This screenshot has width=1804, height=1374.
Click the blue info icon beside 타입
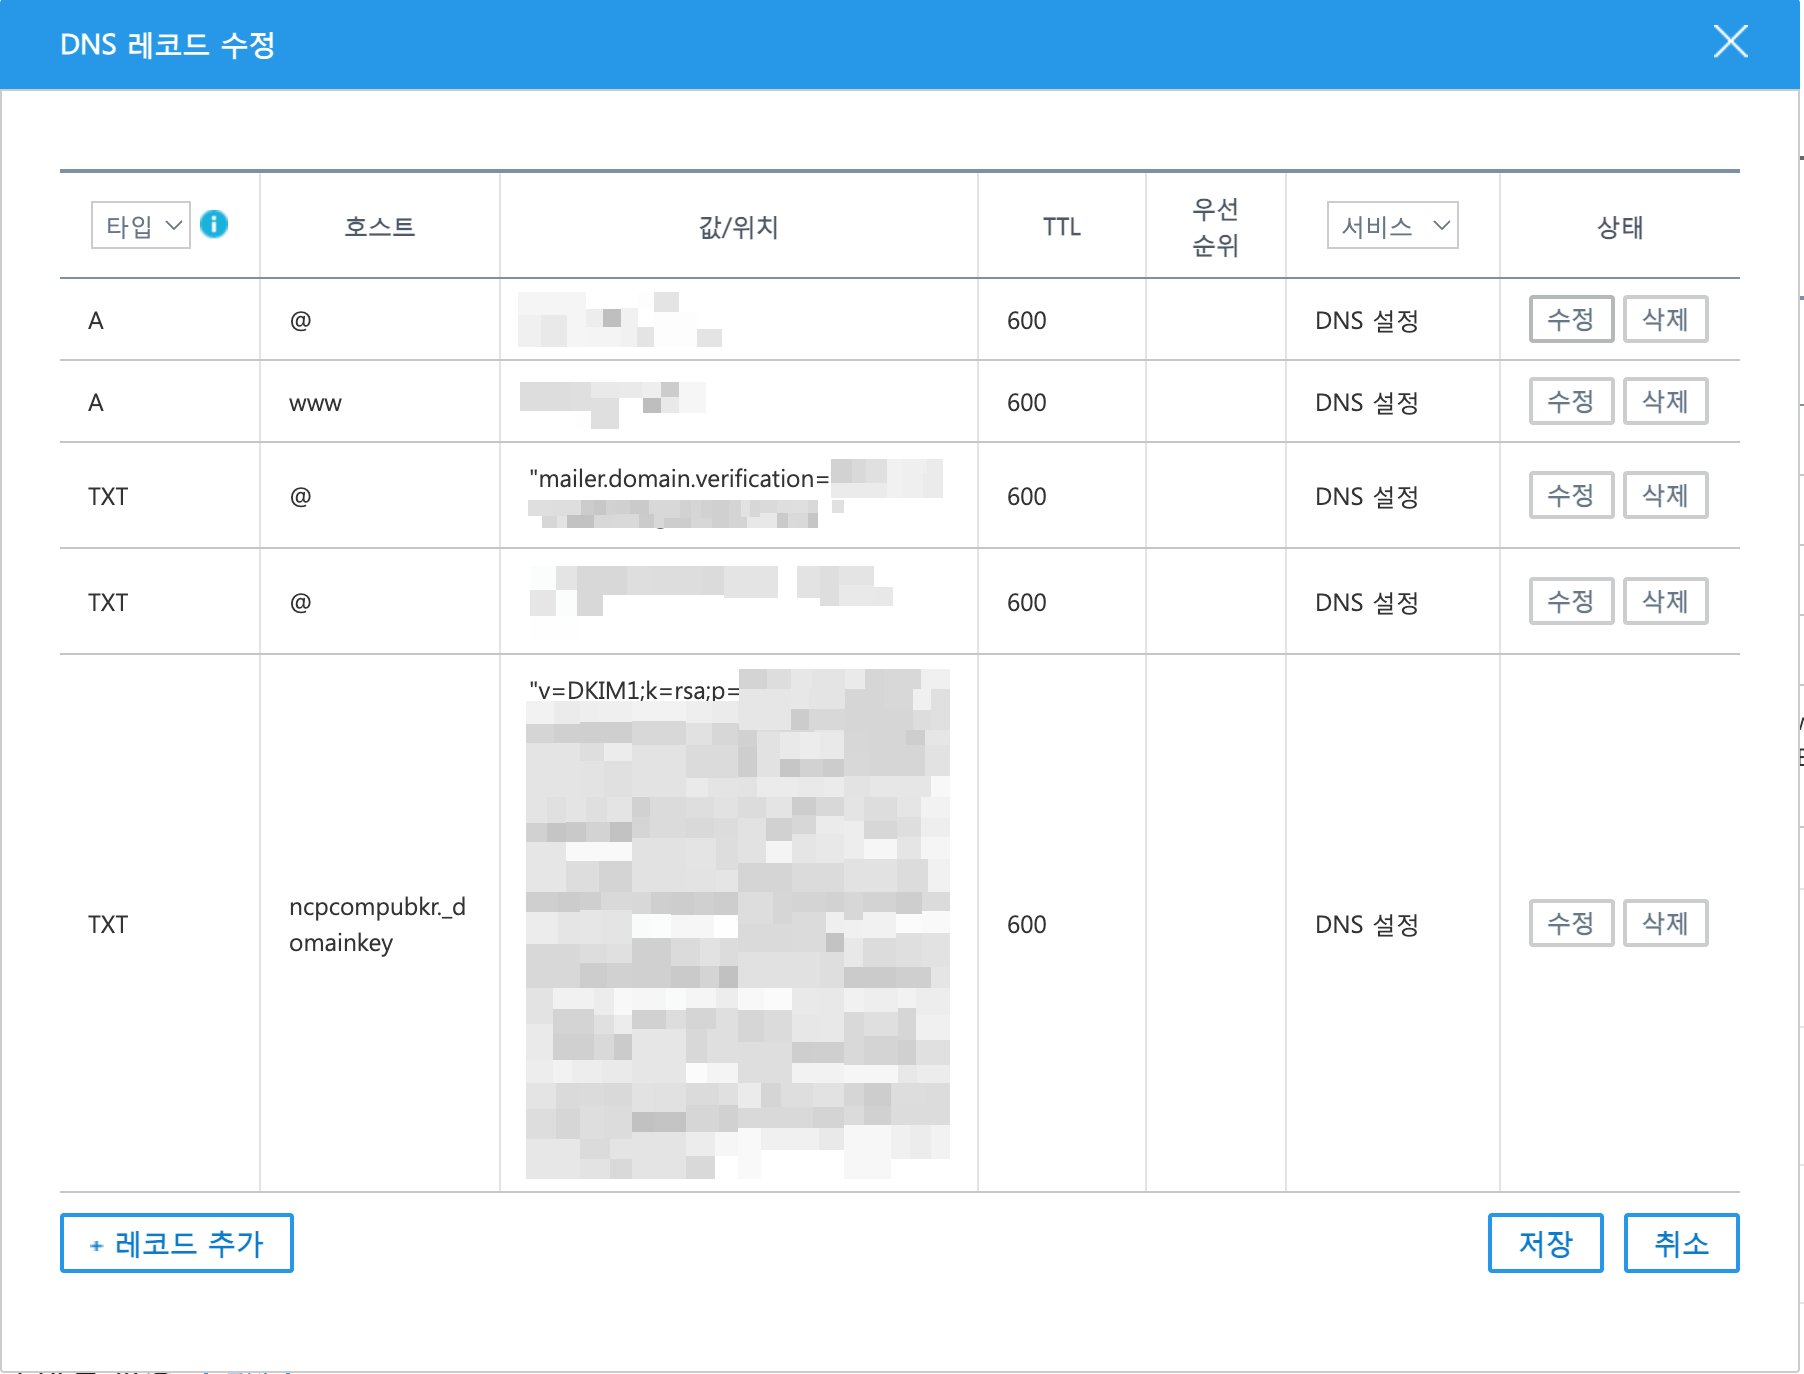point(214,224)
